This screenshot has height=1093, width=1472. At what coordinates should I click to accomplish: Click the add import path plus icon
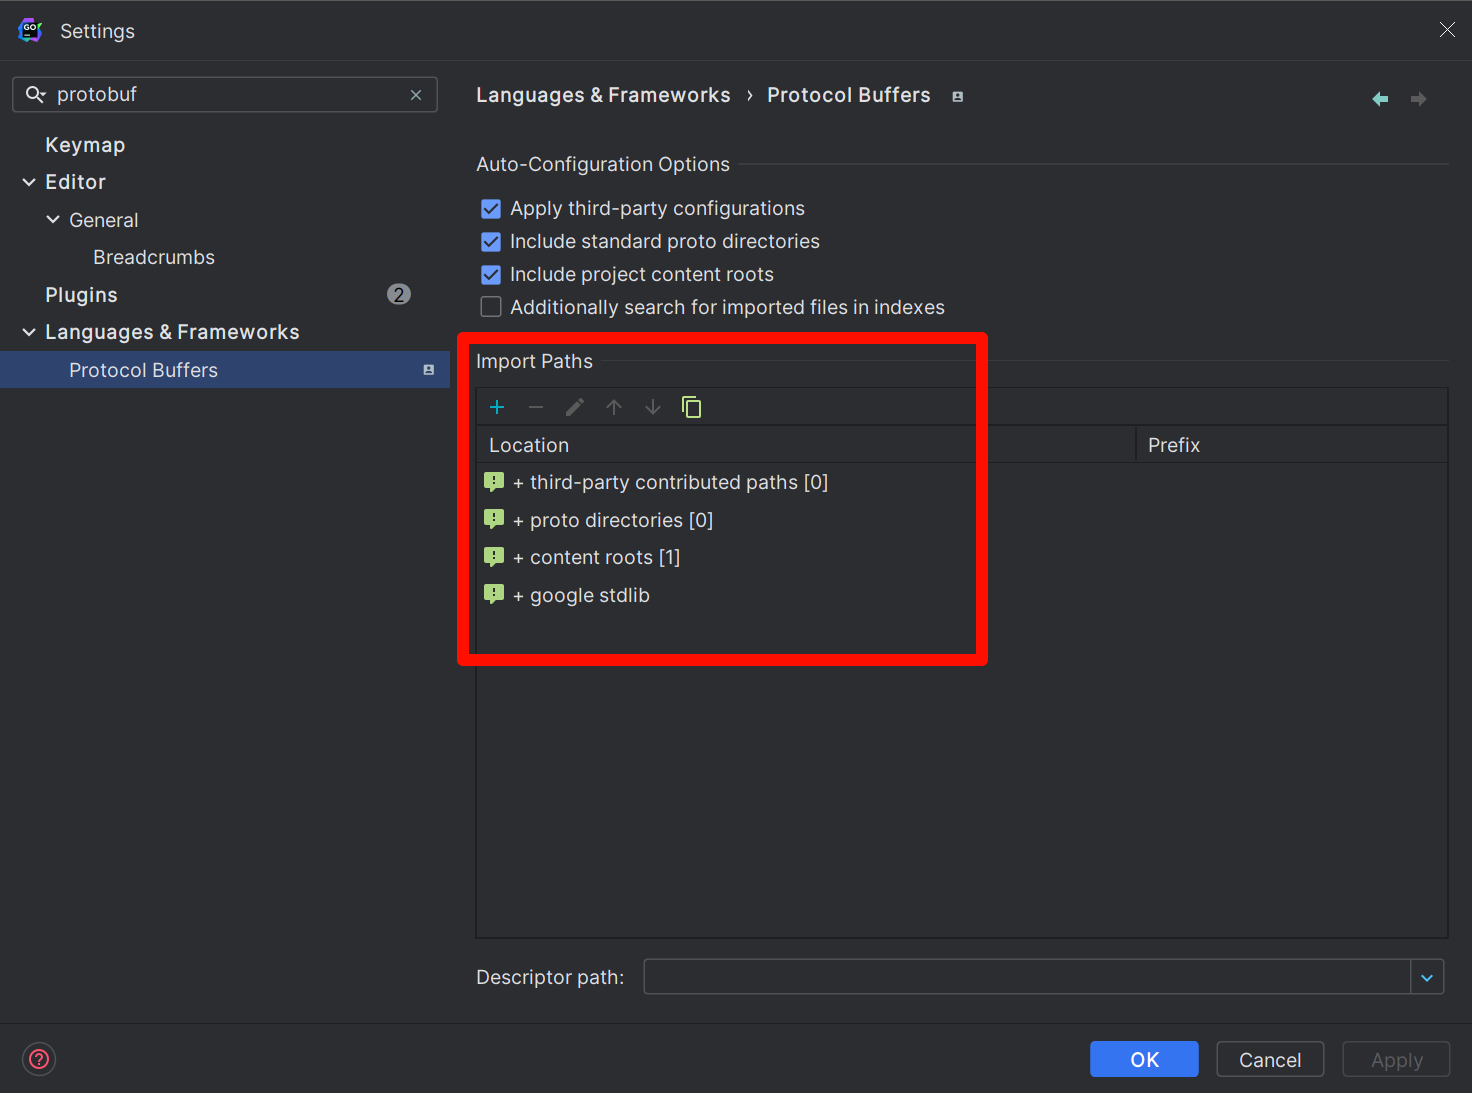click(497, 407)
